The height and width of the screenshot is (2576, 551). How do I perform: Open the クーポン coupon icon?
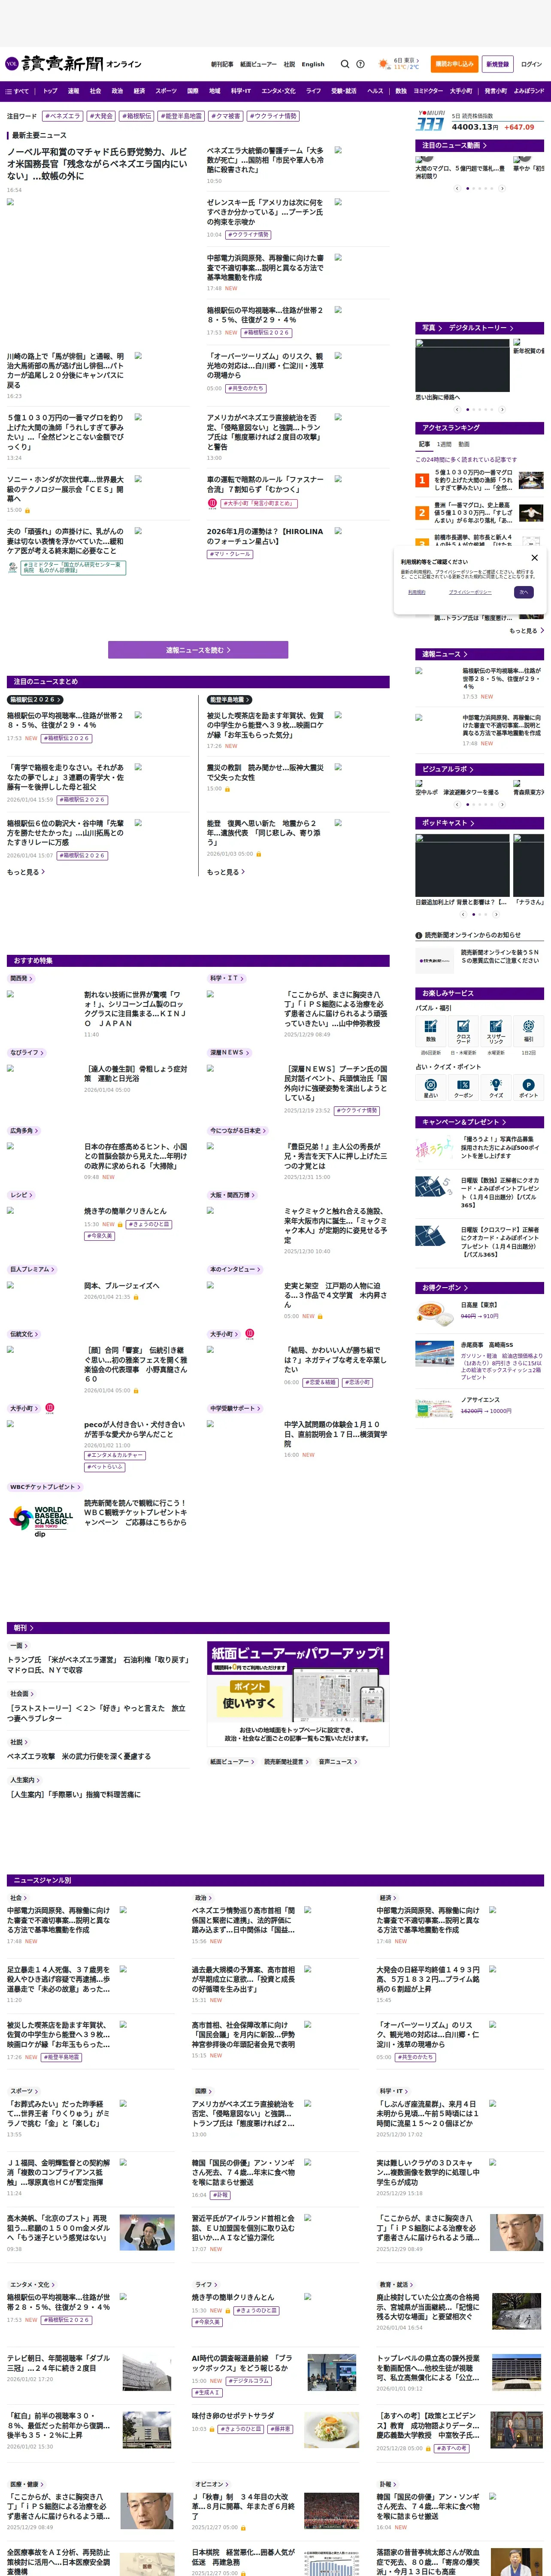coord(464,1087)
